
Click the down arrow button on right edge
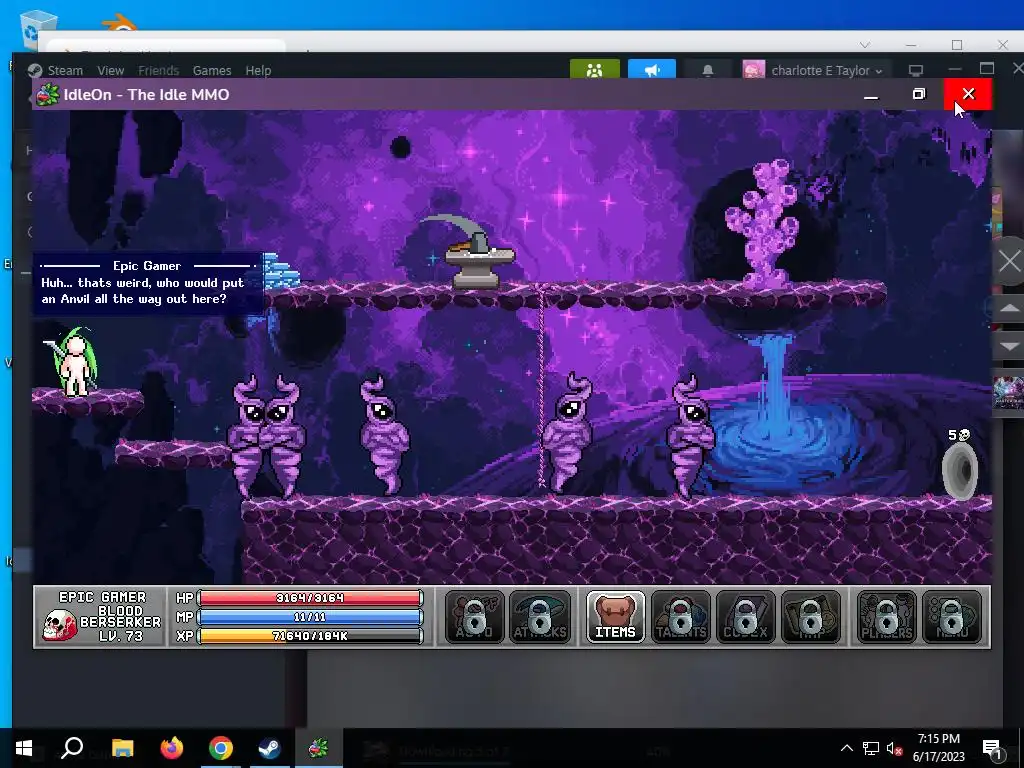click(1009, 345)
